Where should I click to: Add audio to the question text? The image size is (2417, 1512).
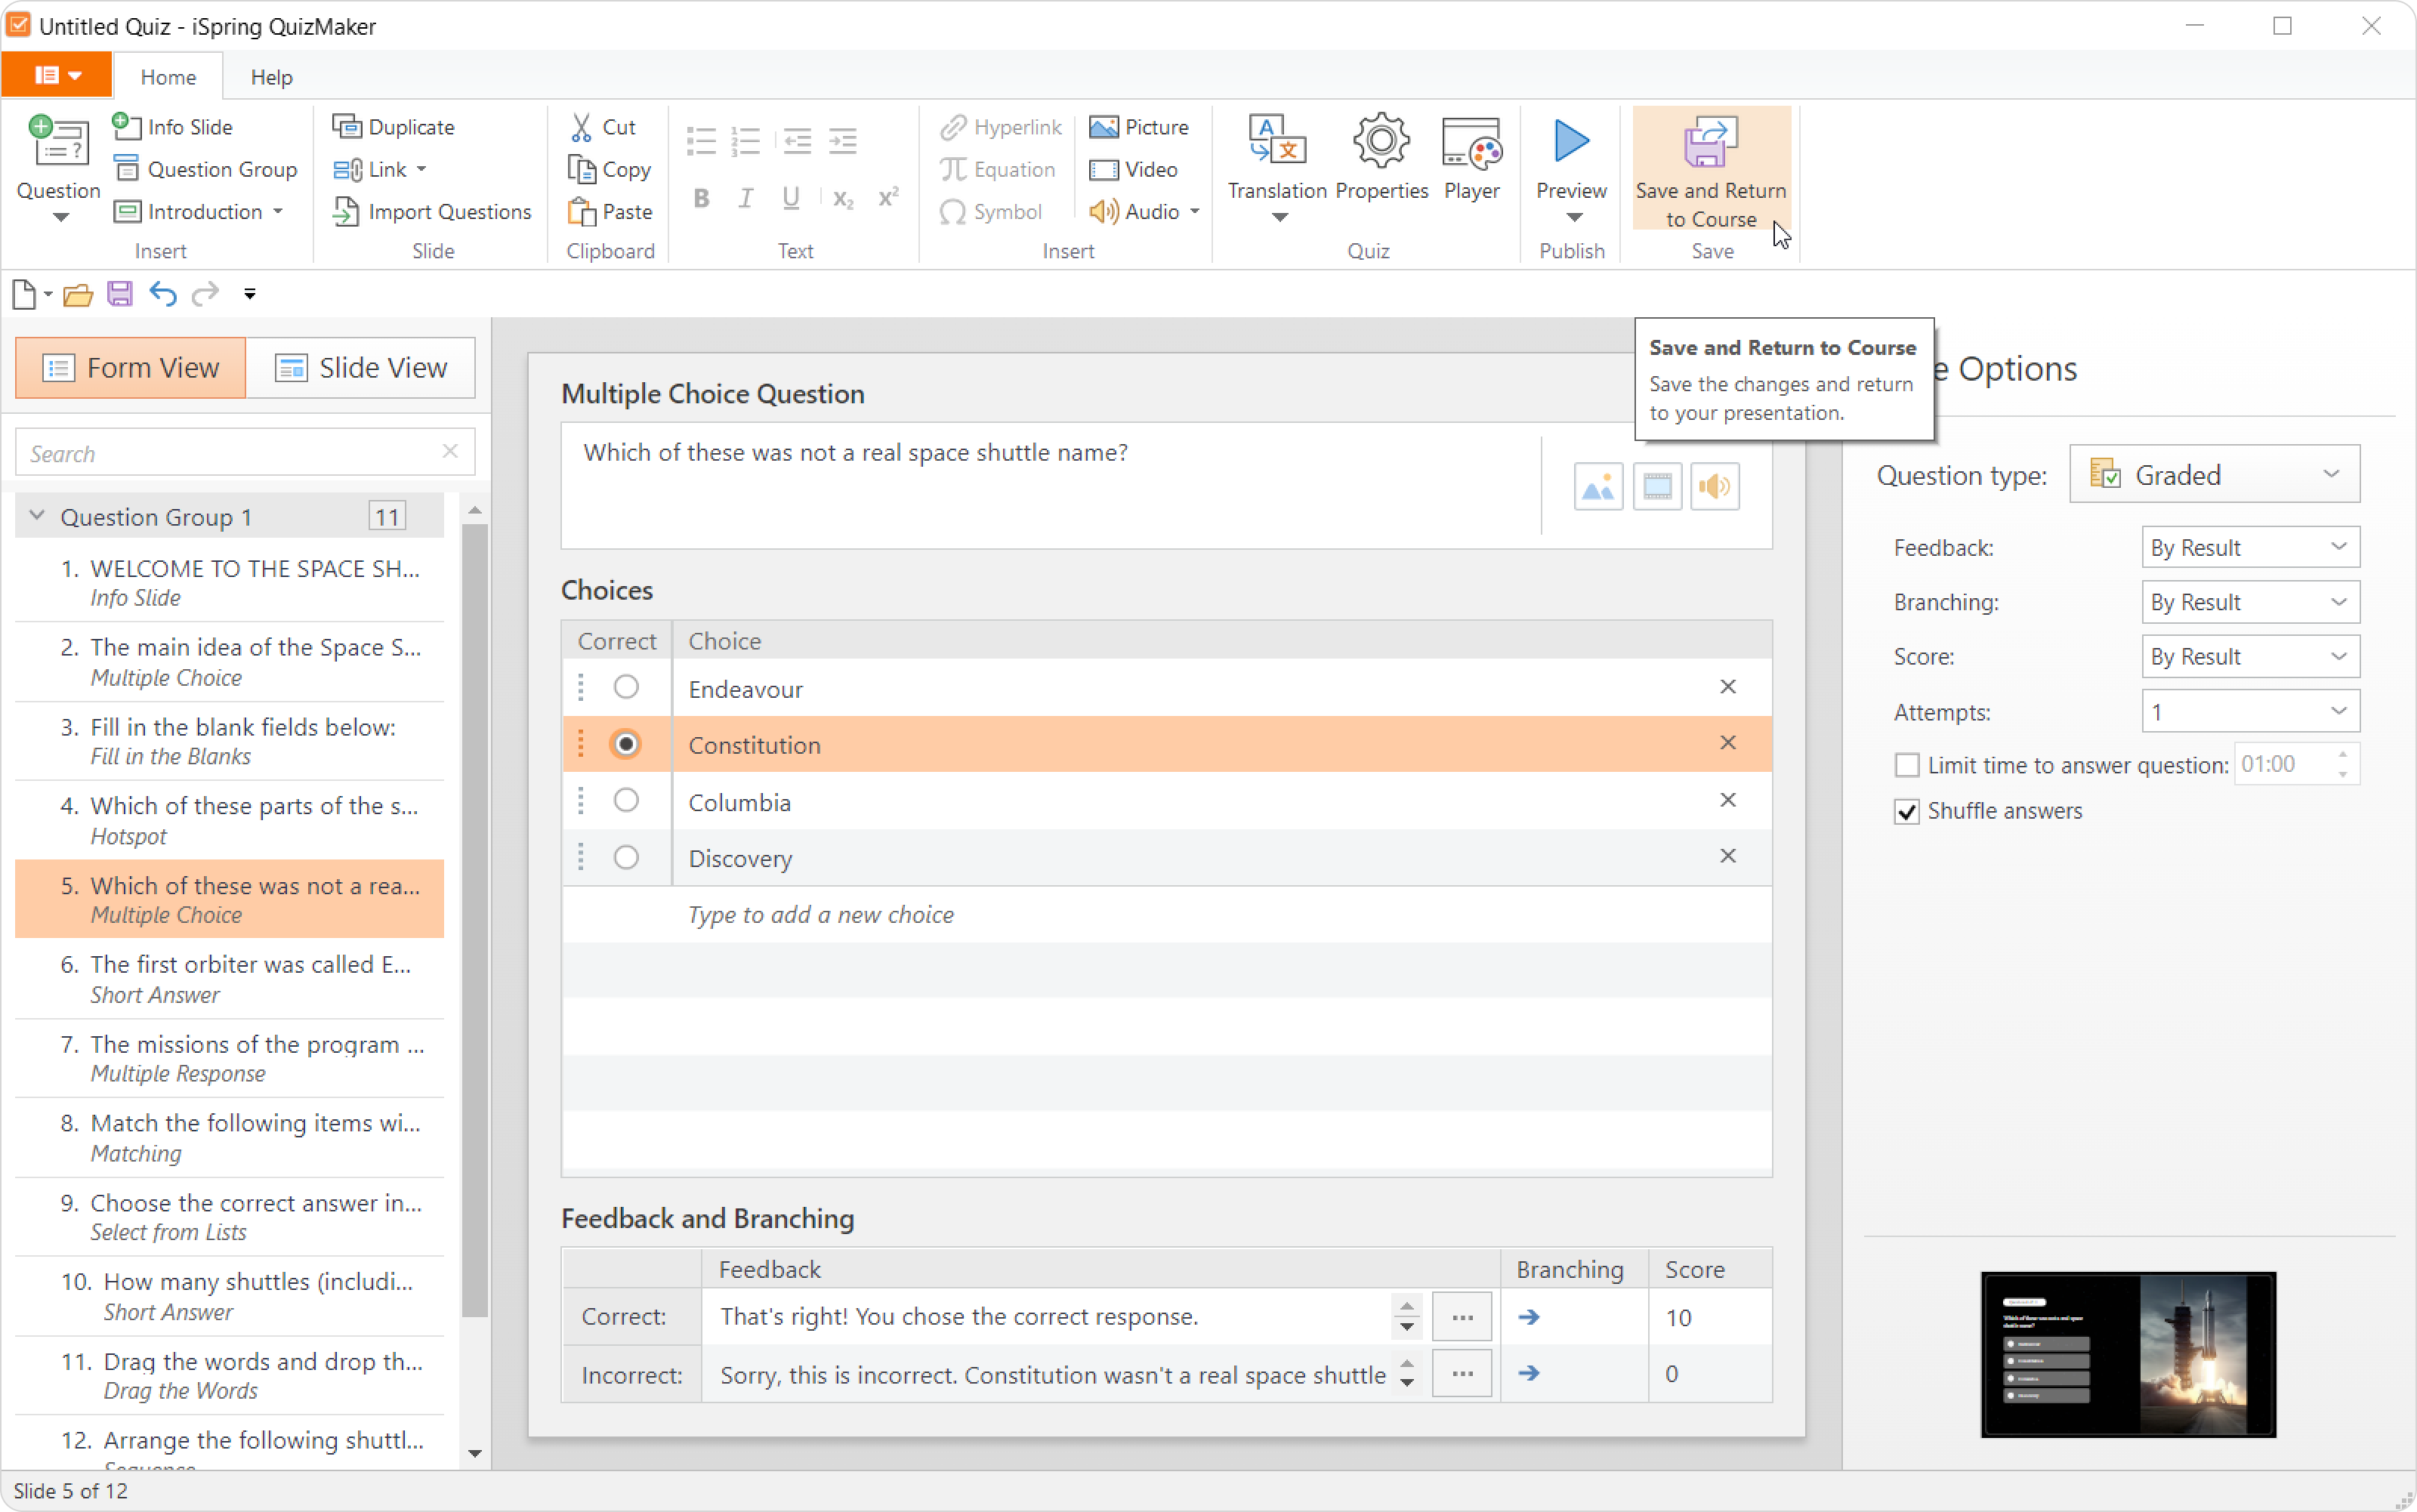[x=1714, y=487]
